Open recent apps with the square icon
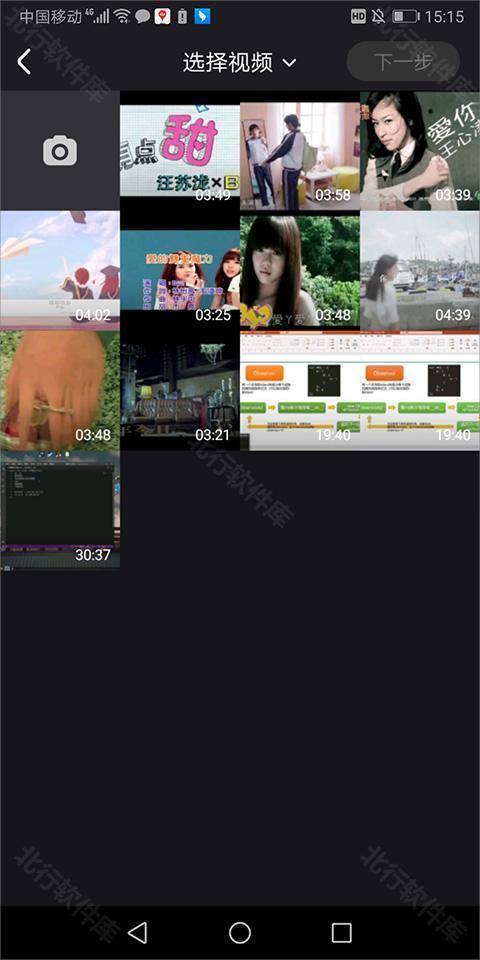This screenshot has height=960, width=480. click(342, 932)
